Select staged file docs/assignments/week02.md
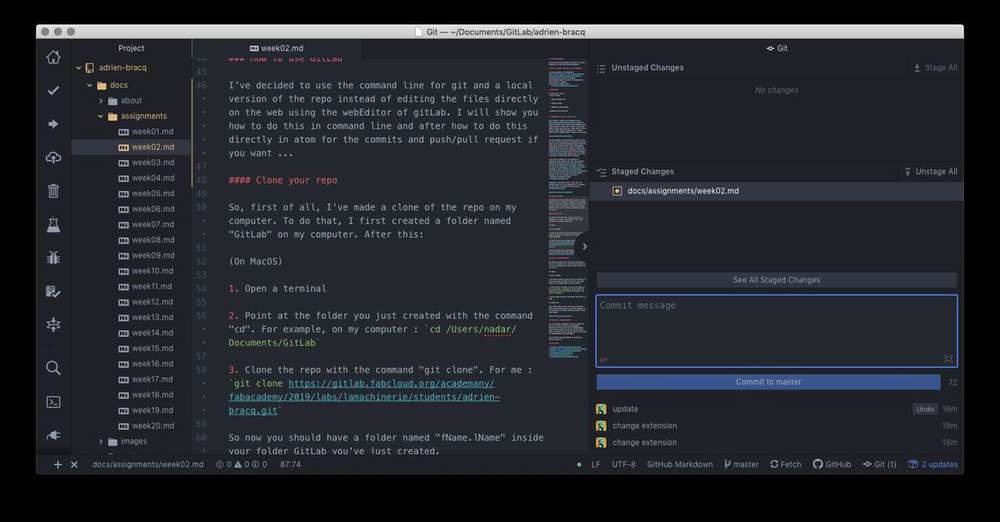The image size is (1000, 522). (776, 191)
